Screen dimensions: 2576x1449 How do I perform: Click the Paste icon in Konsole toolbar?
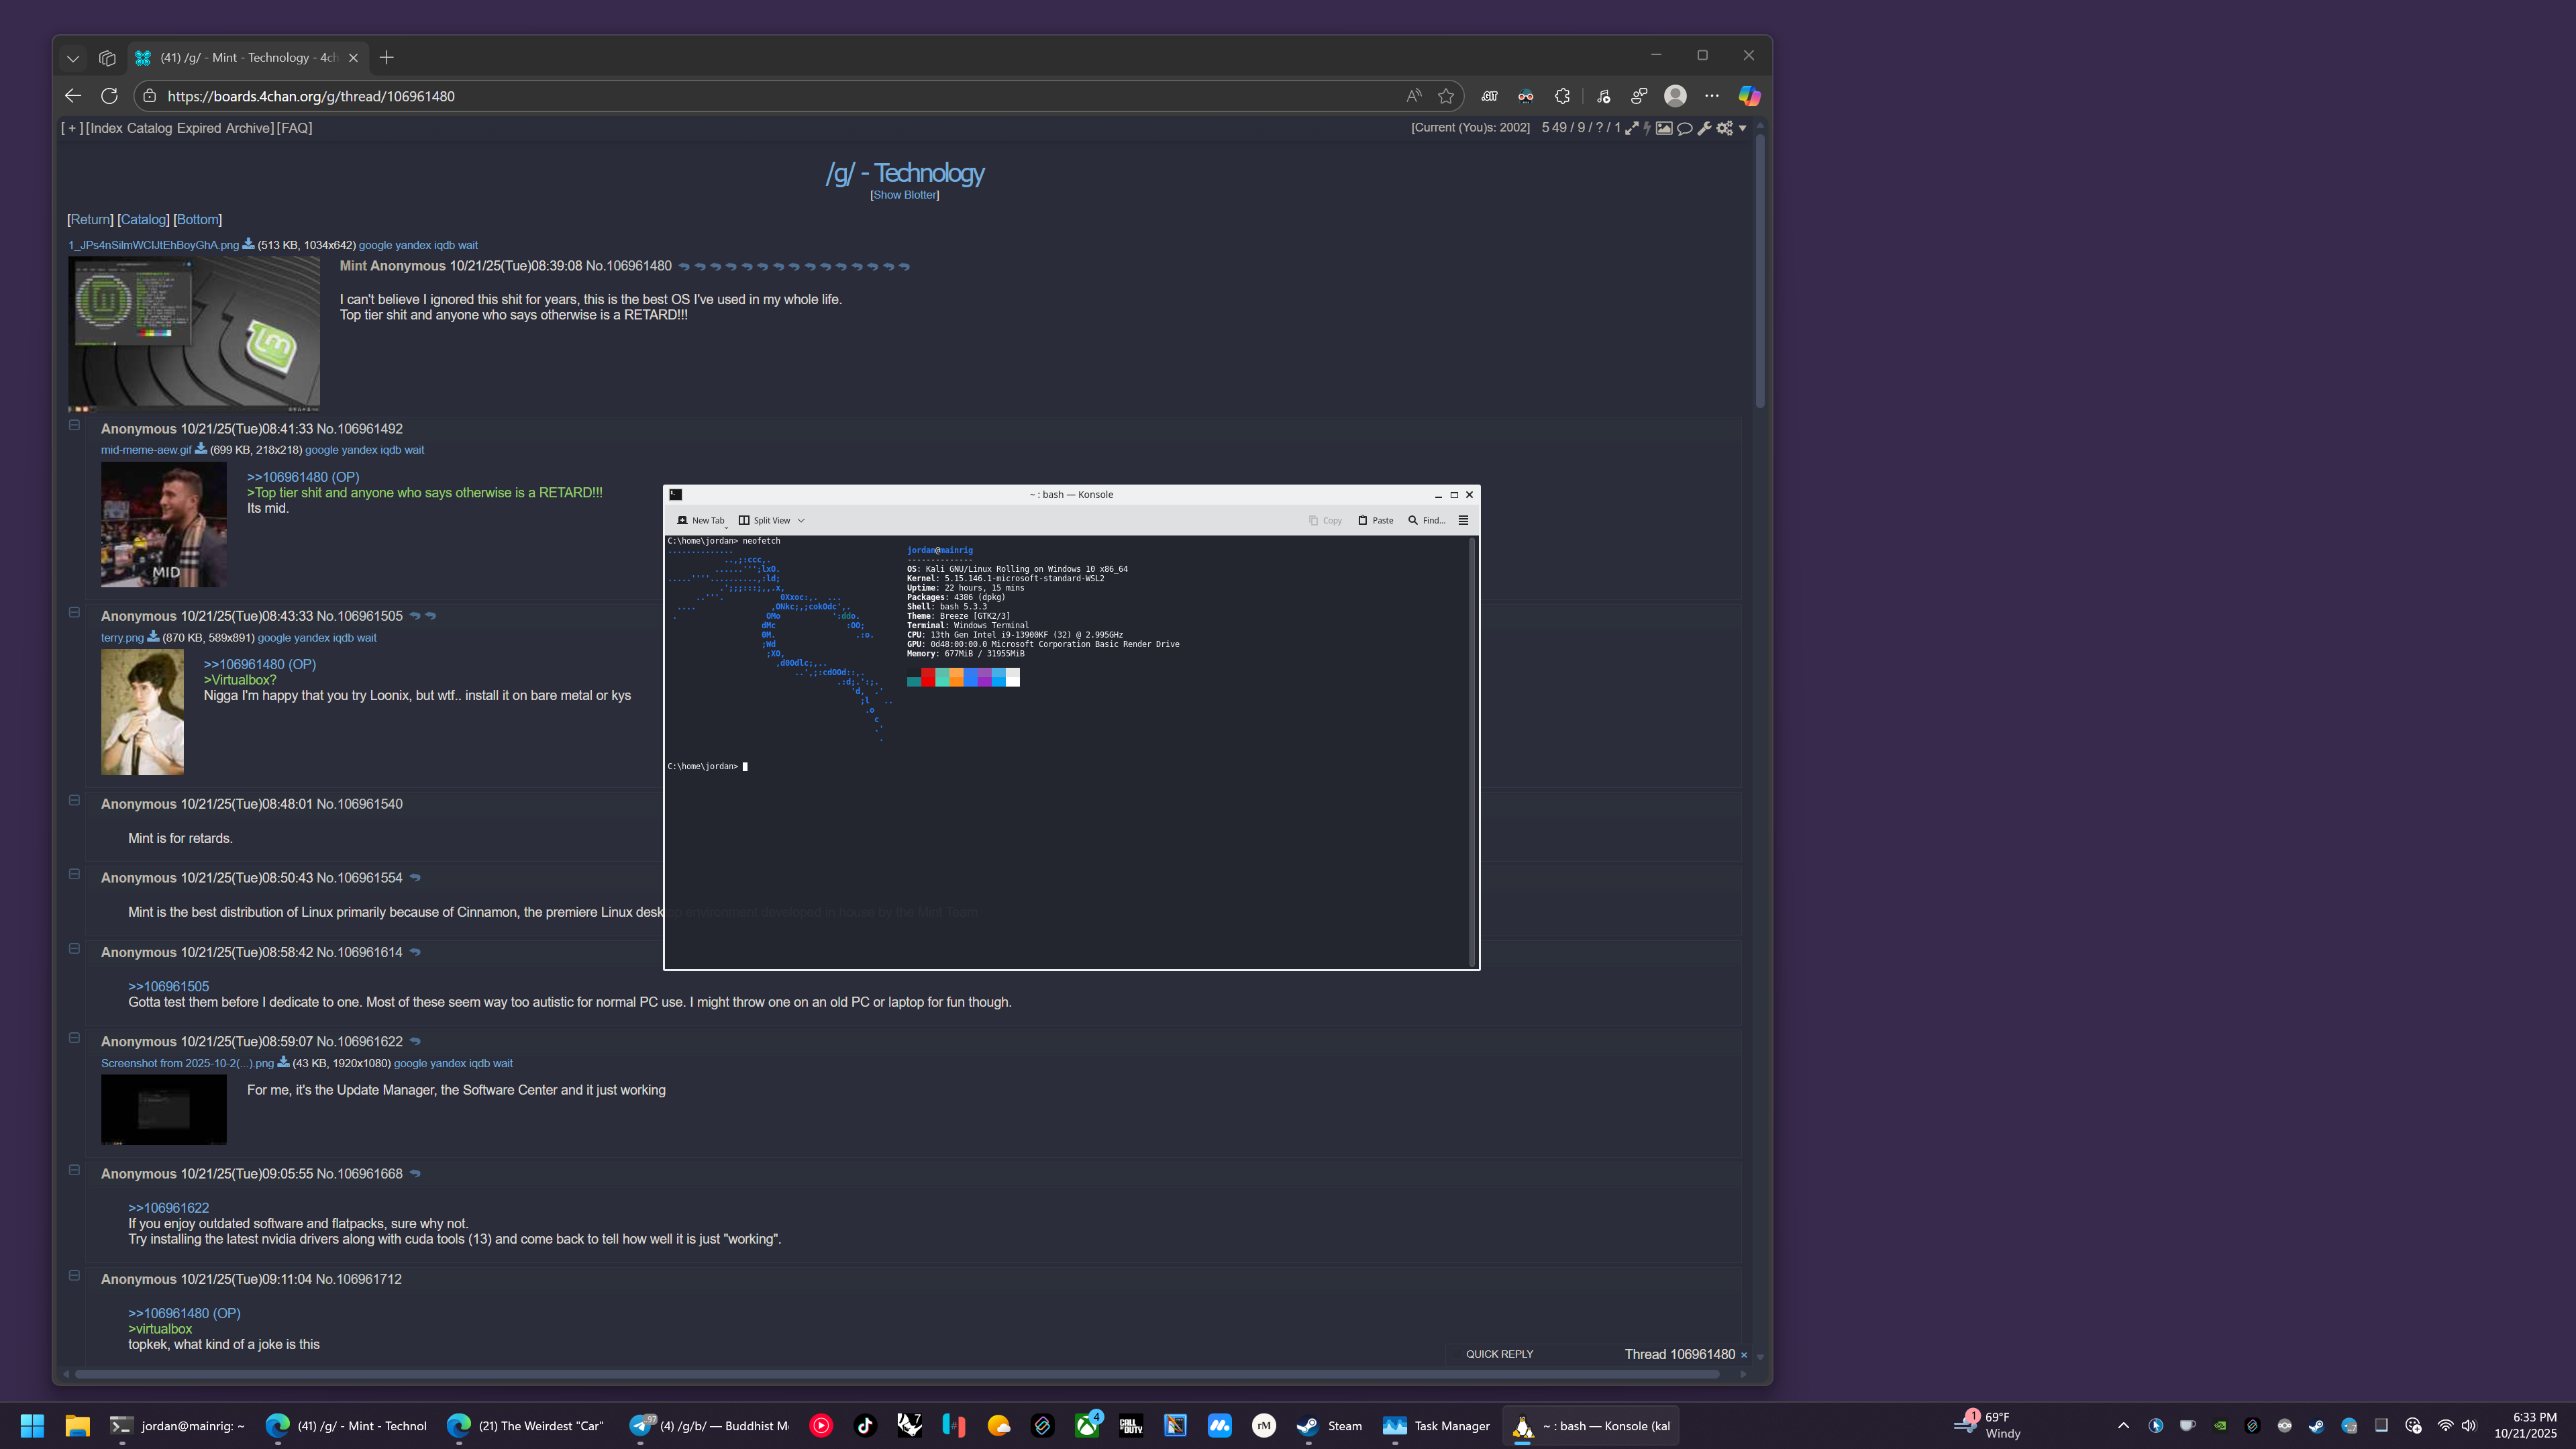click(1362, 520)
